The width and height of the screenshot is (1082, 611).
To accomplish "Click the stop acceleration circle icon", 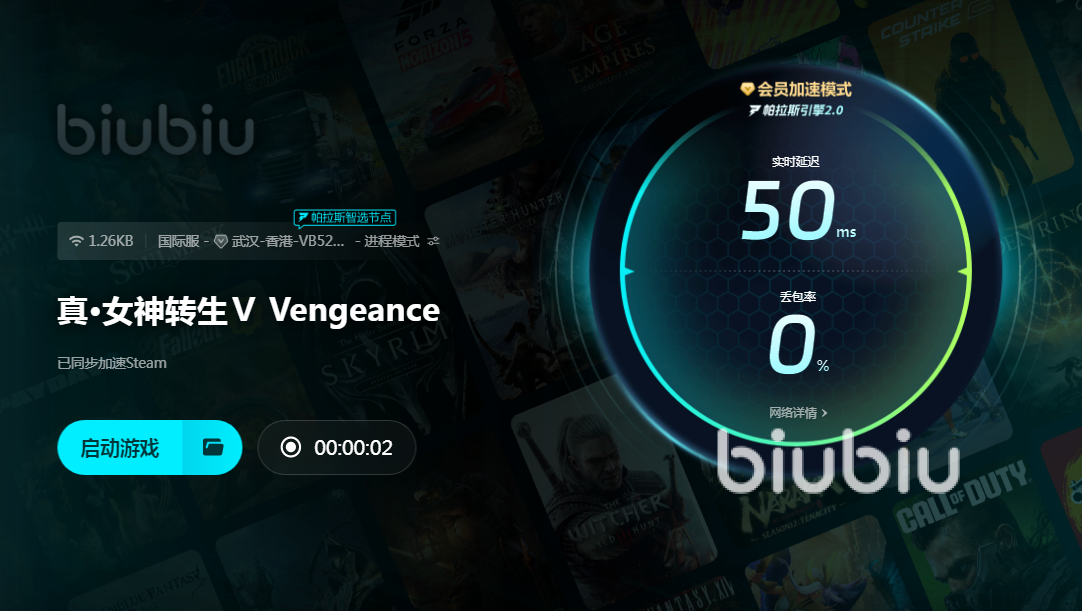I will (x=291, y=447).
